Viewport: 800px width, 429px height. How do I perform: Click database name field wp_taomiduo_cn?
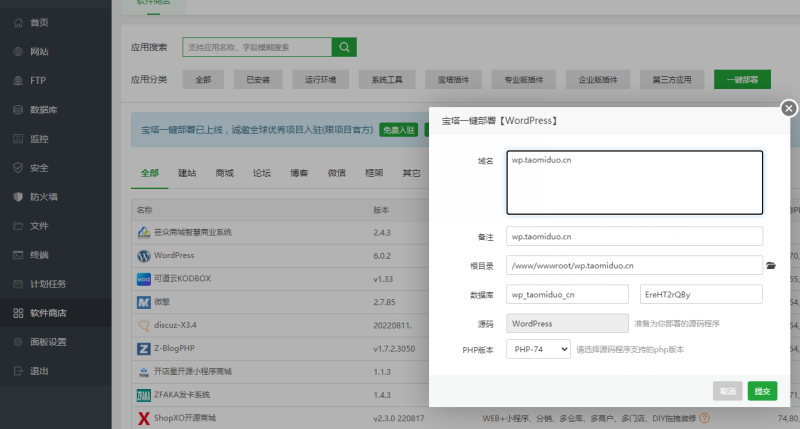[x=567, y=294]
